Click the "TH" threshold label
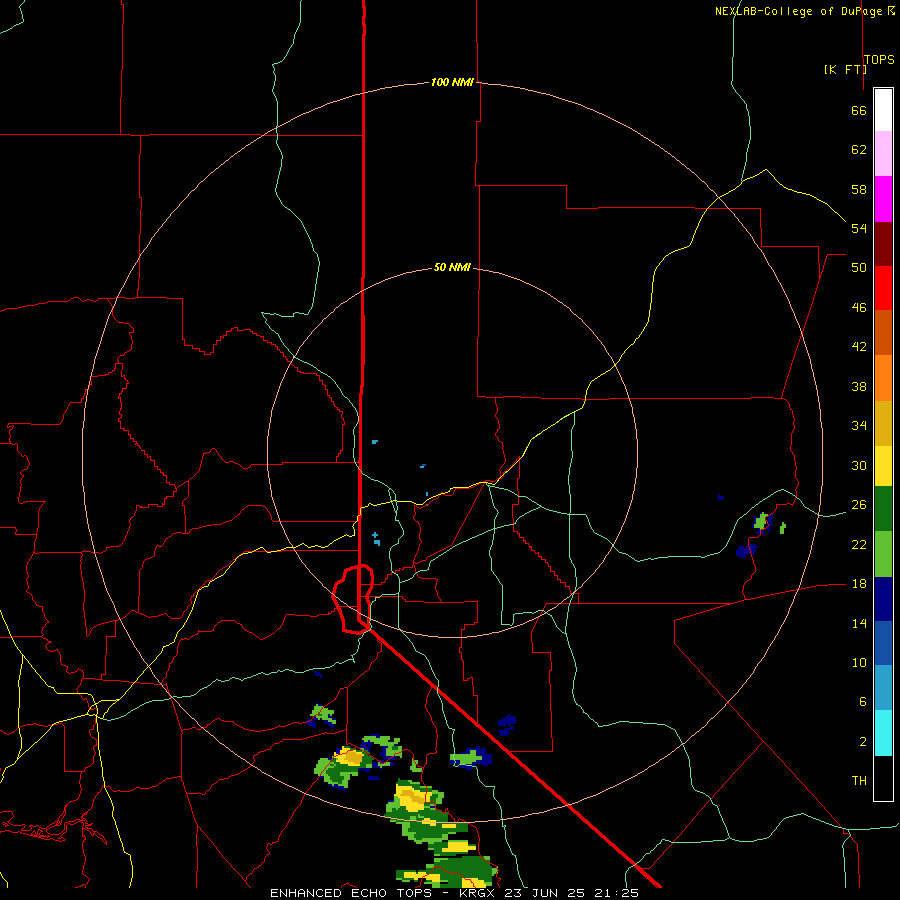This screenshot has height=900, width=900. pyautogui.click(x=859, y=781)
